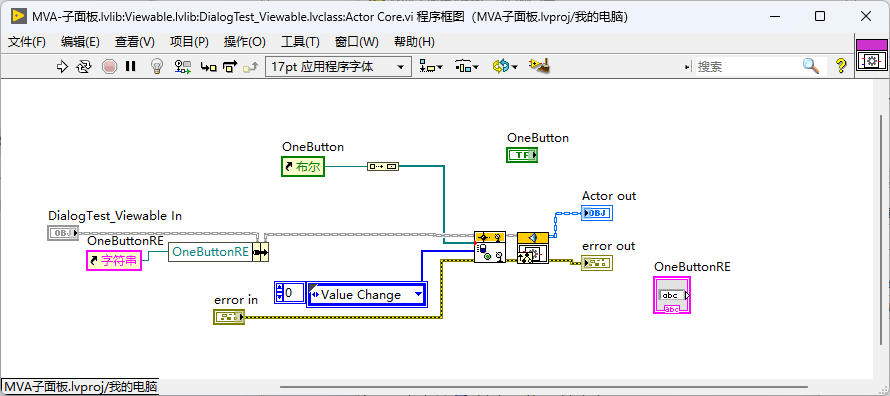Open the 文件(F) menu
The height and width of the screenshot is (396, 890).
(27, 41)
